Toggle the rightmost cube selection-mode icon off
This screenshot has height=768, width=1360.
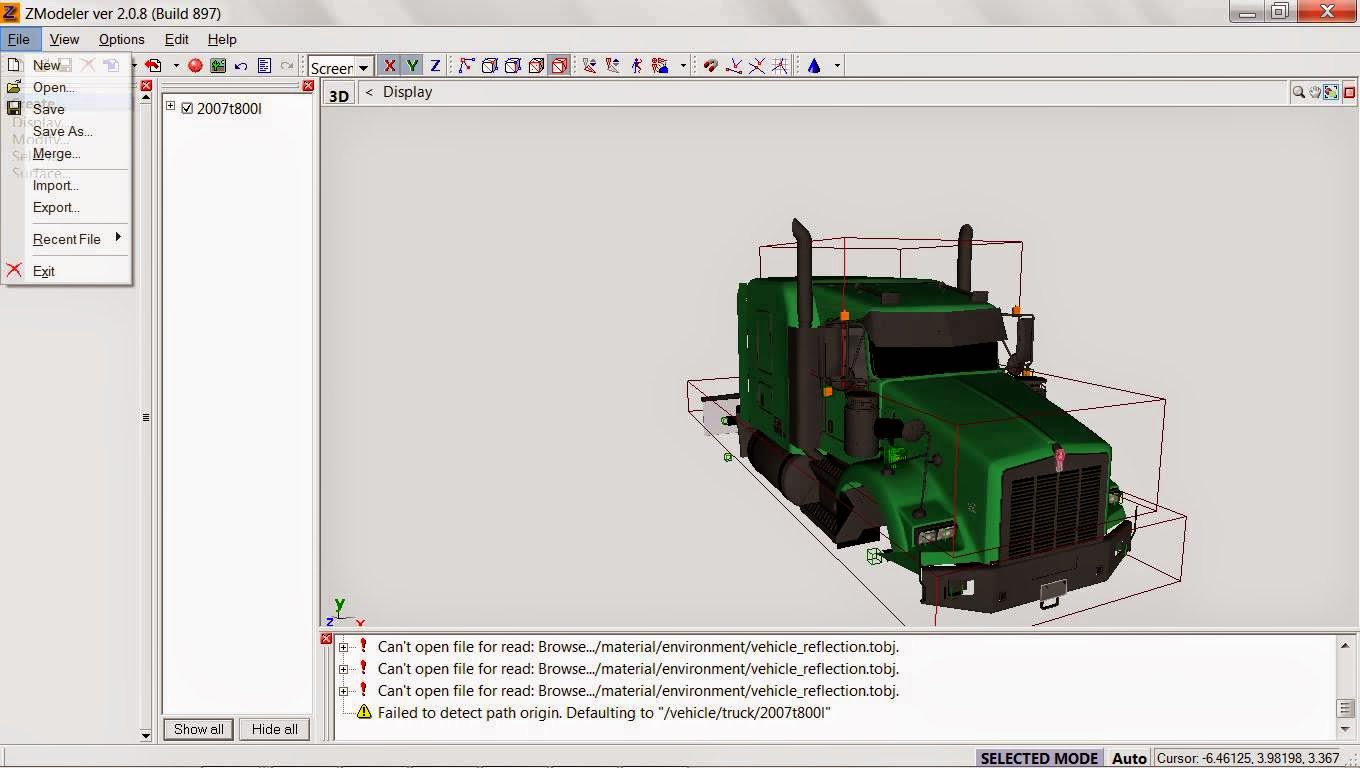click(559, 65)
